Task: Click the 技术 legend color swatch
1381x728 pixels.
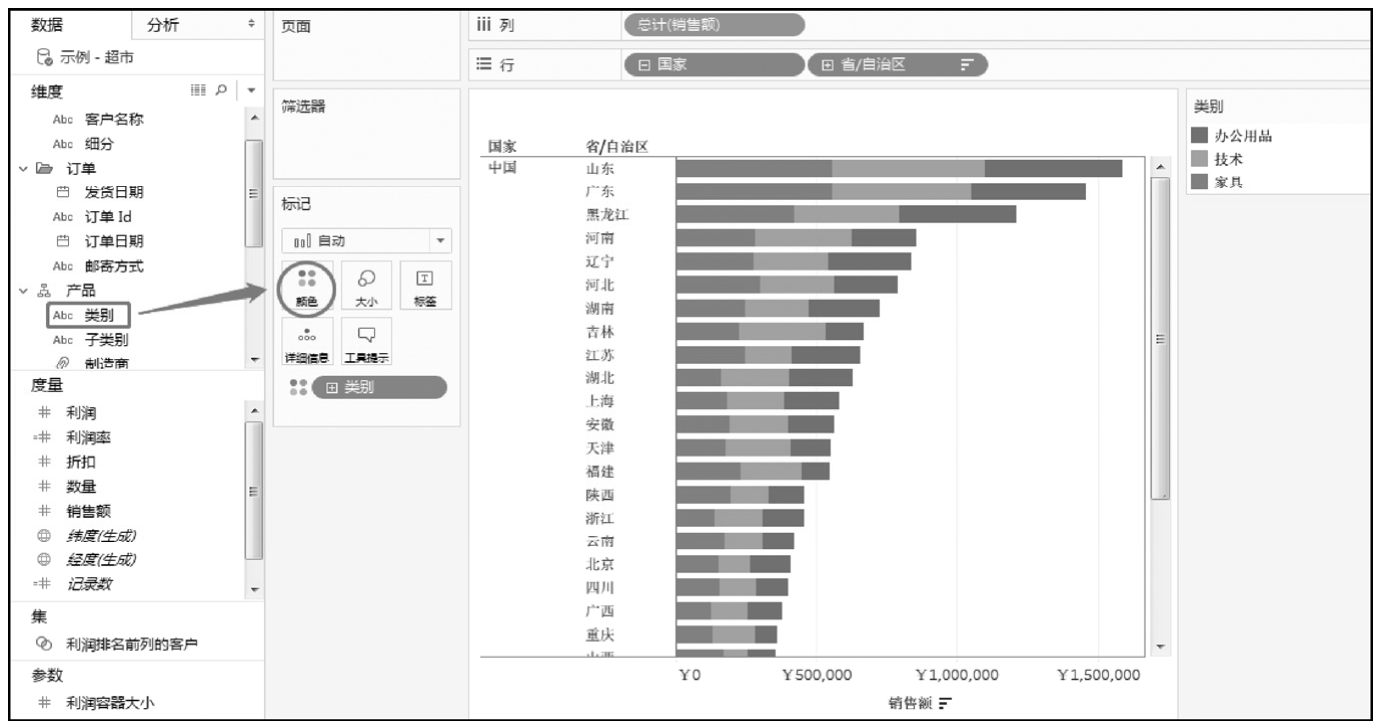Action: click(1200, 159)
